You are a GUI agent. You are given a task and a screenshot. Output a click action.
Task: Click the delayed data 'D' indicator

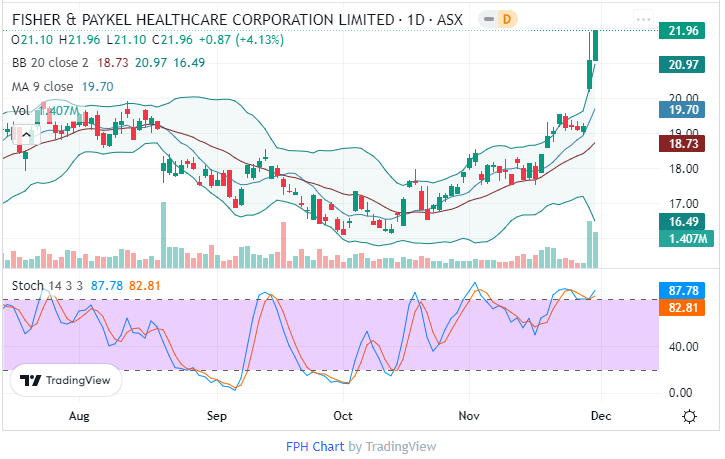(506, 20)
